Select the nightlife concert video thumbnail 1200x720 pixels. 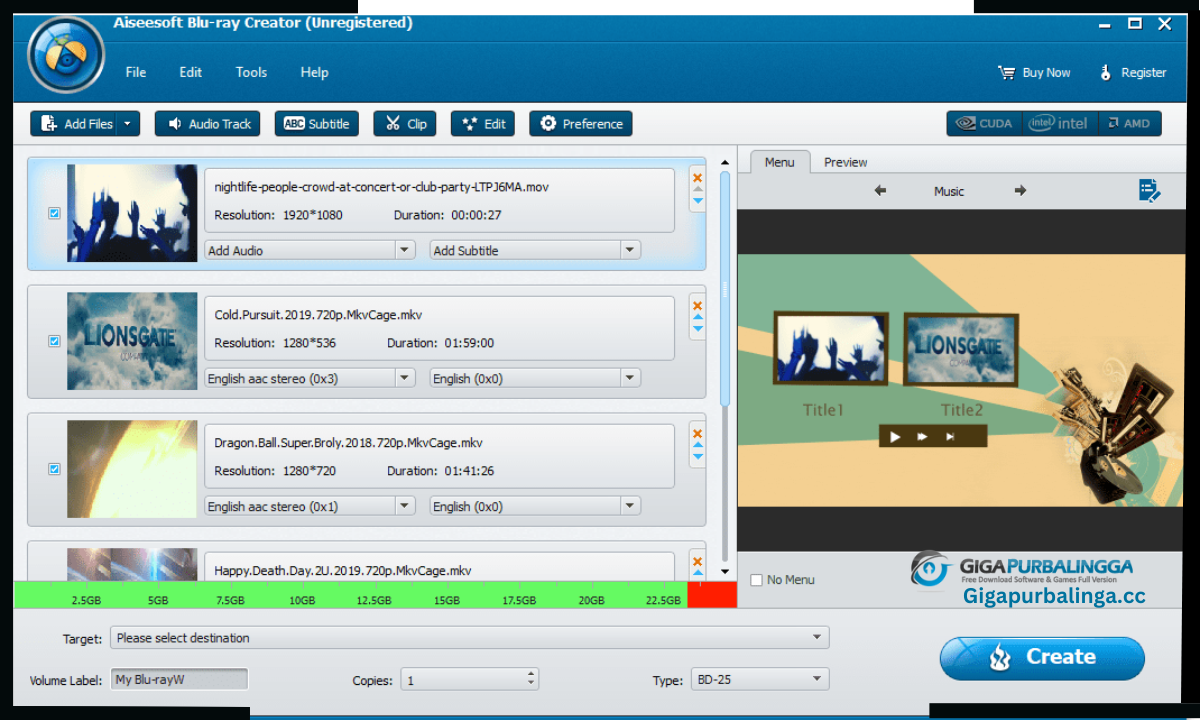(132, 213)
